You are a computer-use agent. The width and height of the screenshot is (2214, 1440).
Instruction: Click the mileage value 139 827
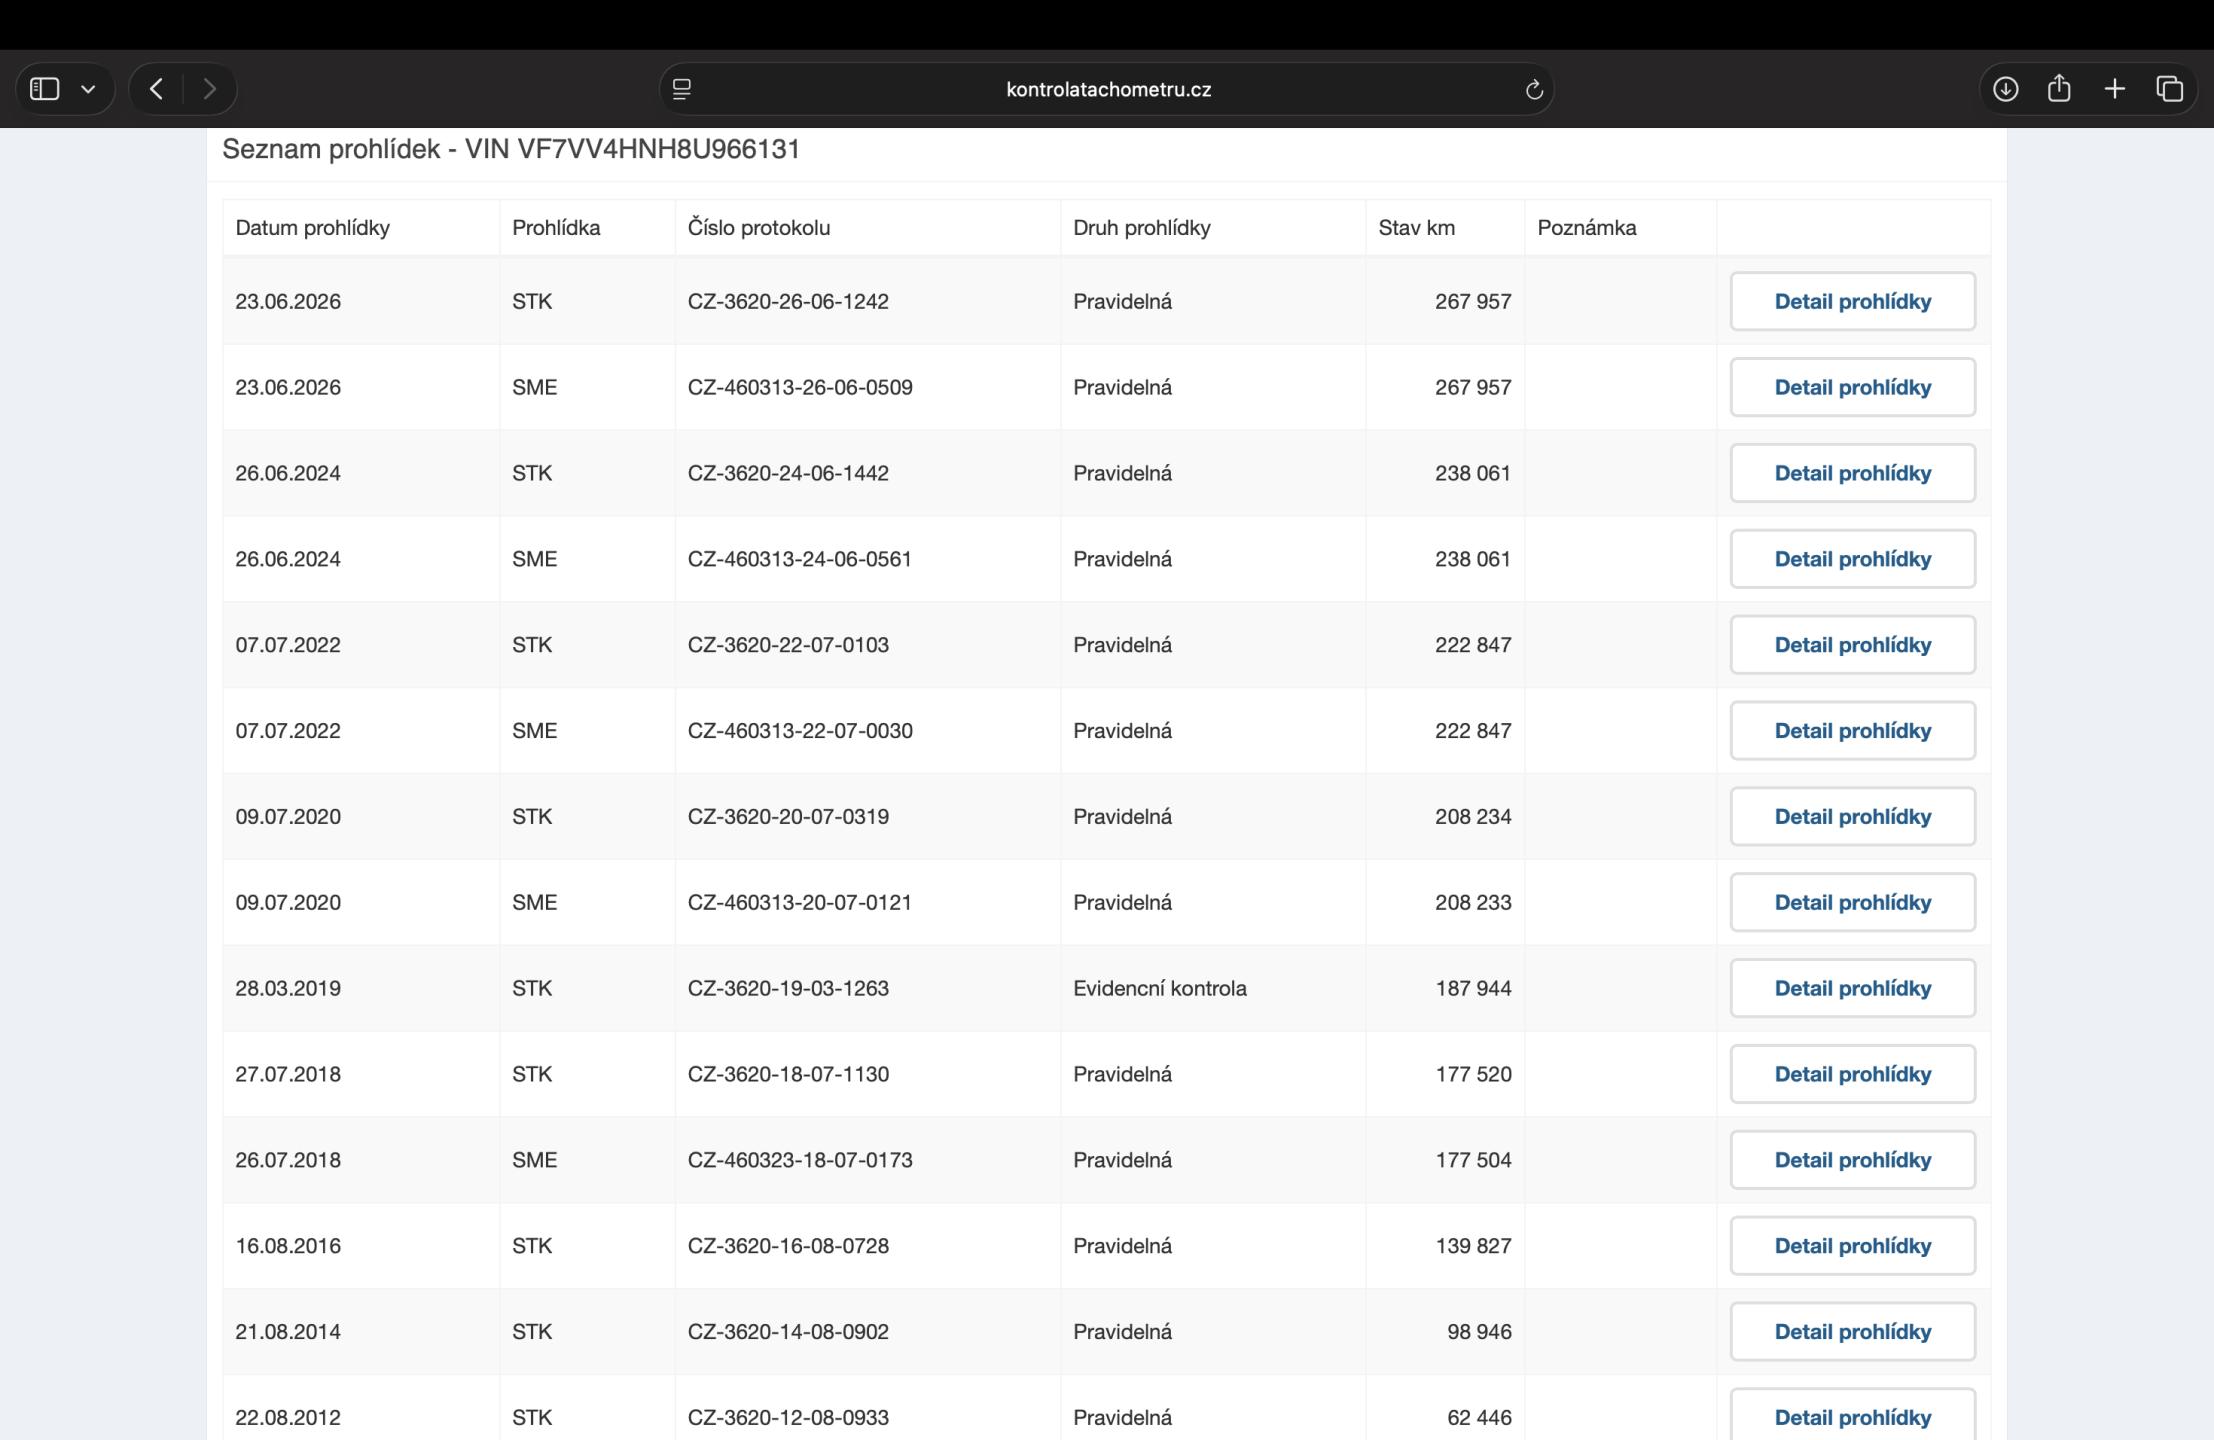pos(1473,1246)
